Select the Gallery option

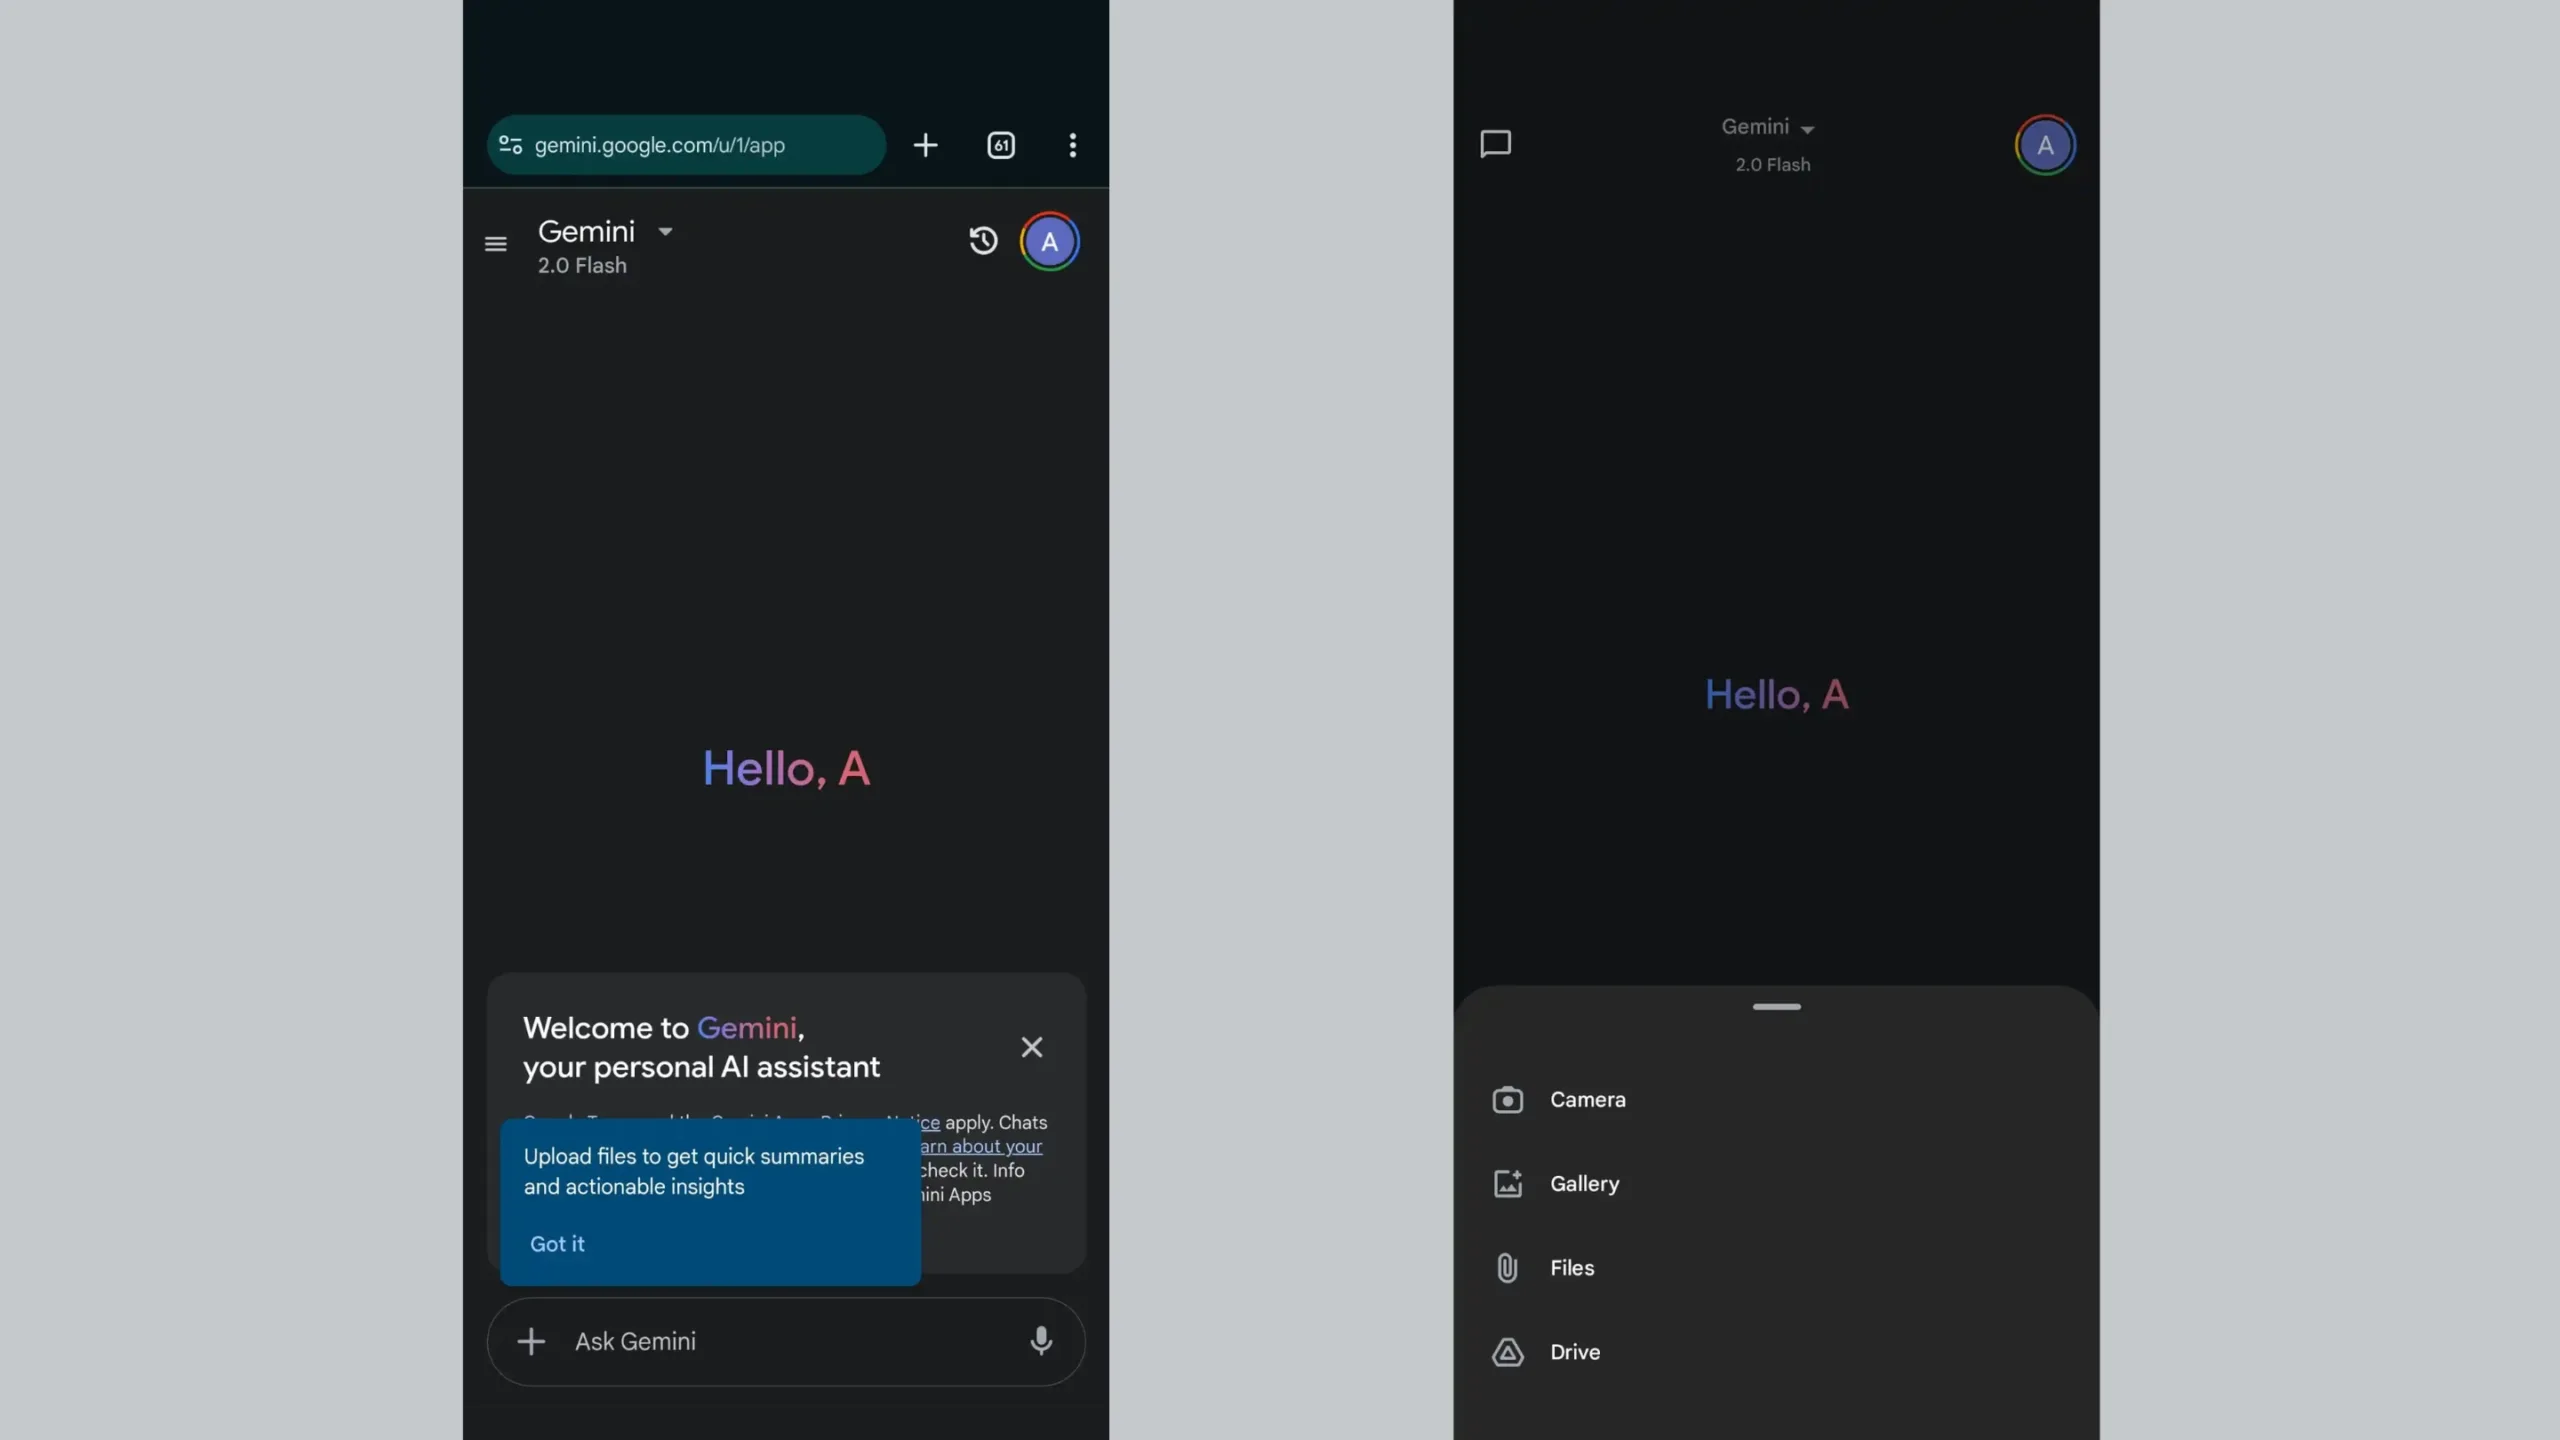tap(1776, 1184)
